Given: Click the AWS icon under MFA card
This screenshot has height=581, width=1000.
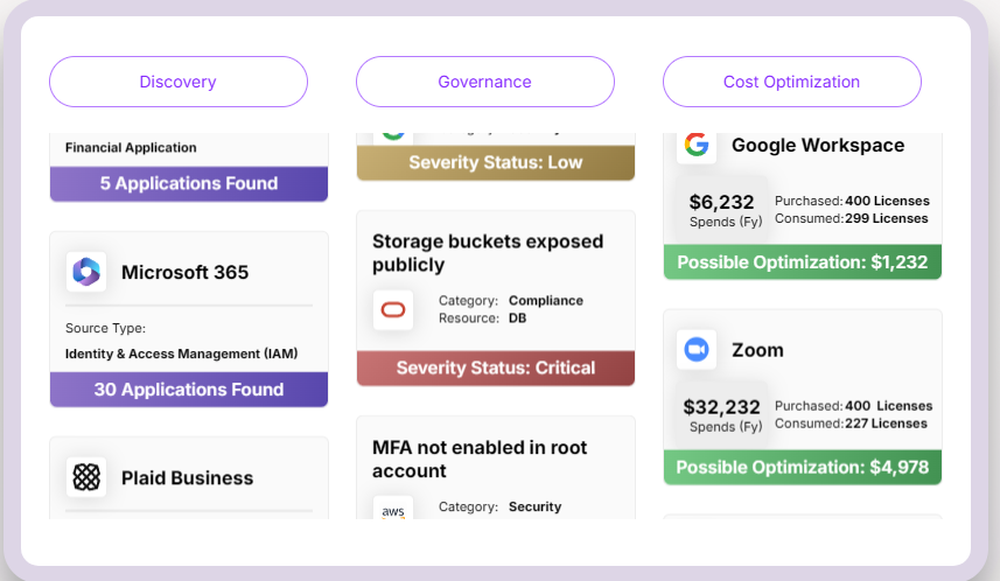Looking at the screenshot, I should click(x=393, y=510).
